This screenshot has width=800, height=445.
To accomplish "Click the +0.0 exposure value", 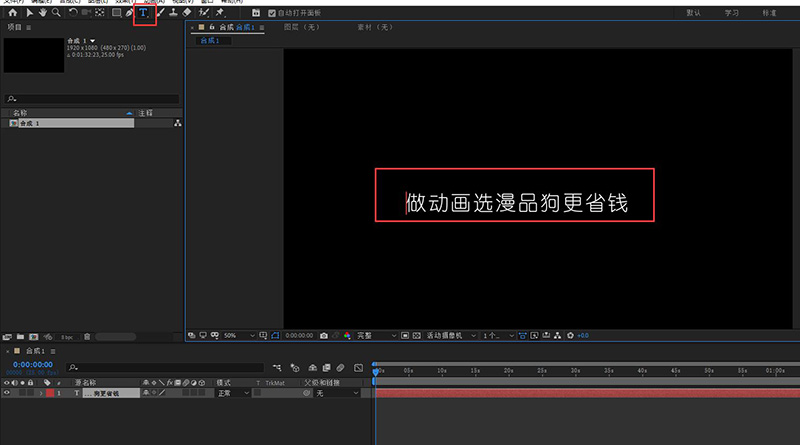I will pyautogui.click(x=583, y=335).
